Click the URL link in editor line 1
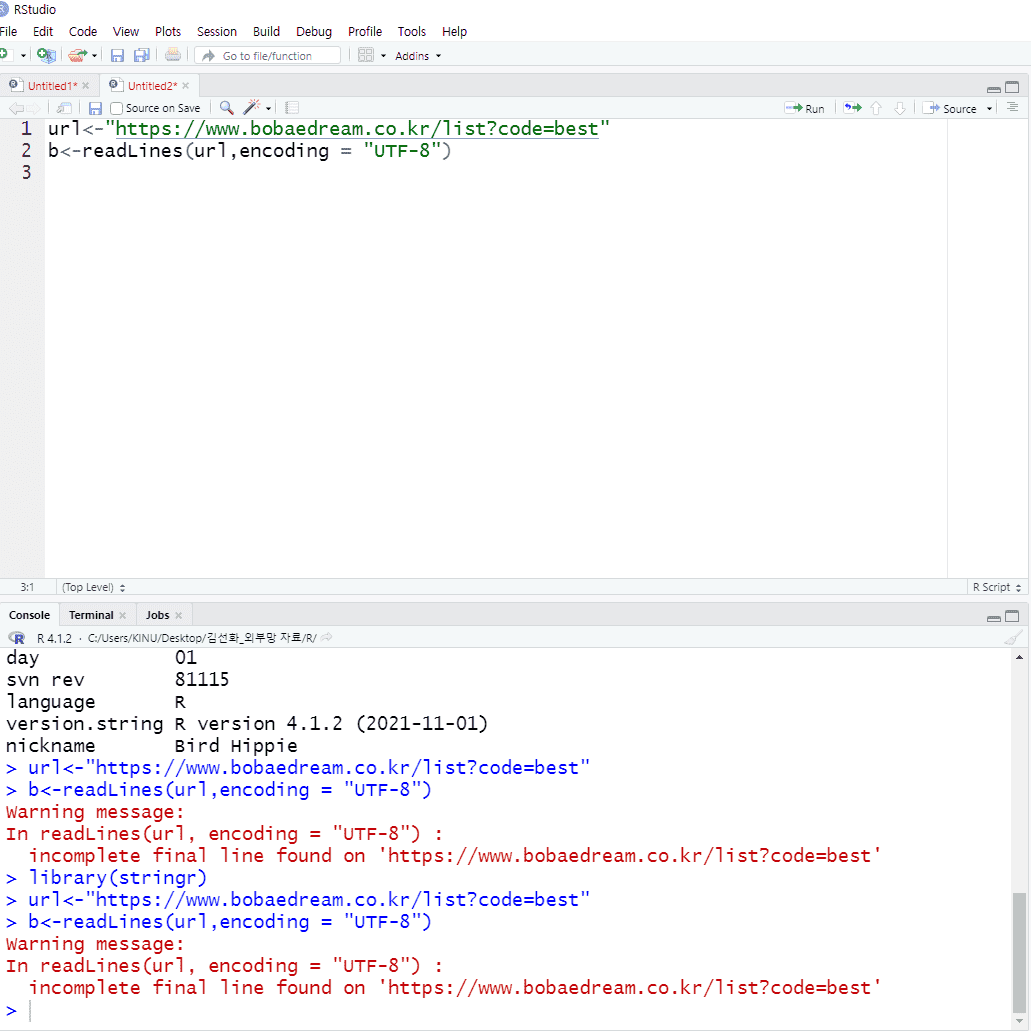Screen dimensions: 1031x1031 pyautogui.click(x=357, y=129)
